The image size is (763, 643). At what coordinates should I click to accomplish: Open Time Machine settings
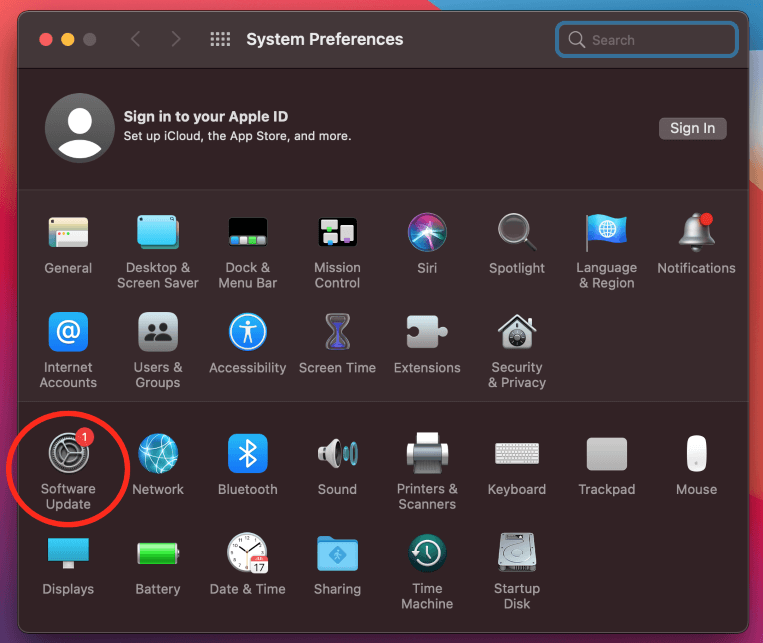pyautogui.click(x=427, y=553)
